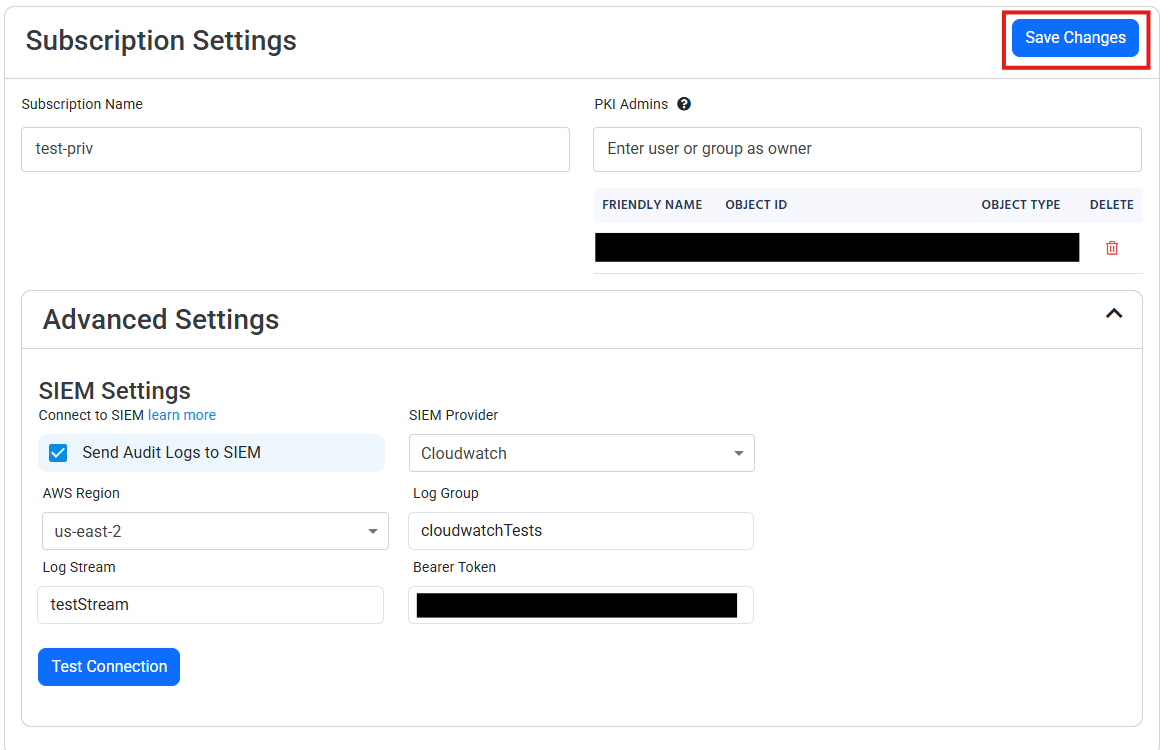The image size is (1172, 750).
Task: Click the Subscription Settings heading
Action: (161, 41)
